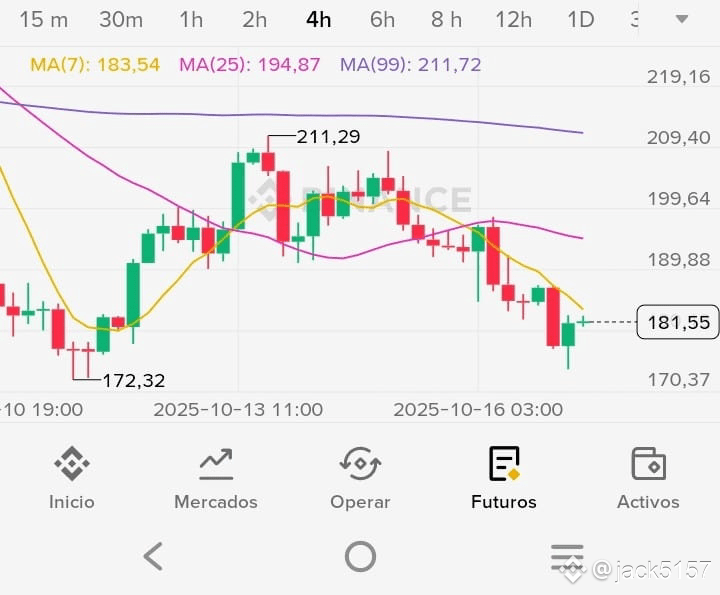720x595 pixels.
Task: Tap the 172,32 low price label
Action: tap(134, 381)
